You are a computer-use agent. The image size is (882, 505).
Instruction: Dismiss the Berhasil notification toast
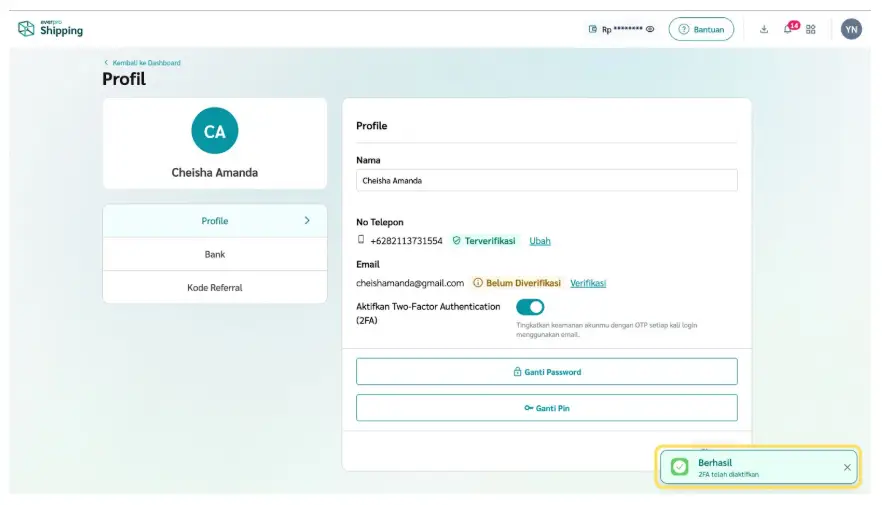tap(847, 467)
